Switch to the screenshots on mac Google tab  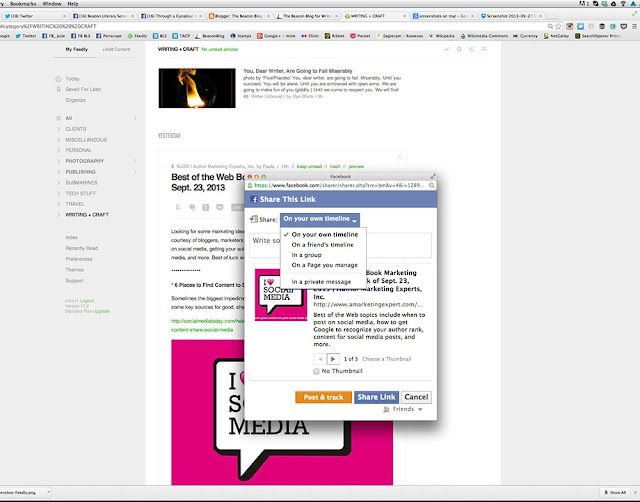[x=443, y=16]
